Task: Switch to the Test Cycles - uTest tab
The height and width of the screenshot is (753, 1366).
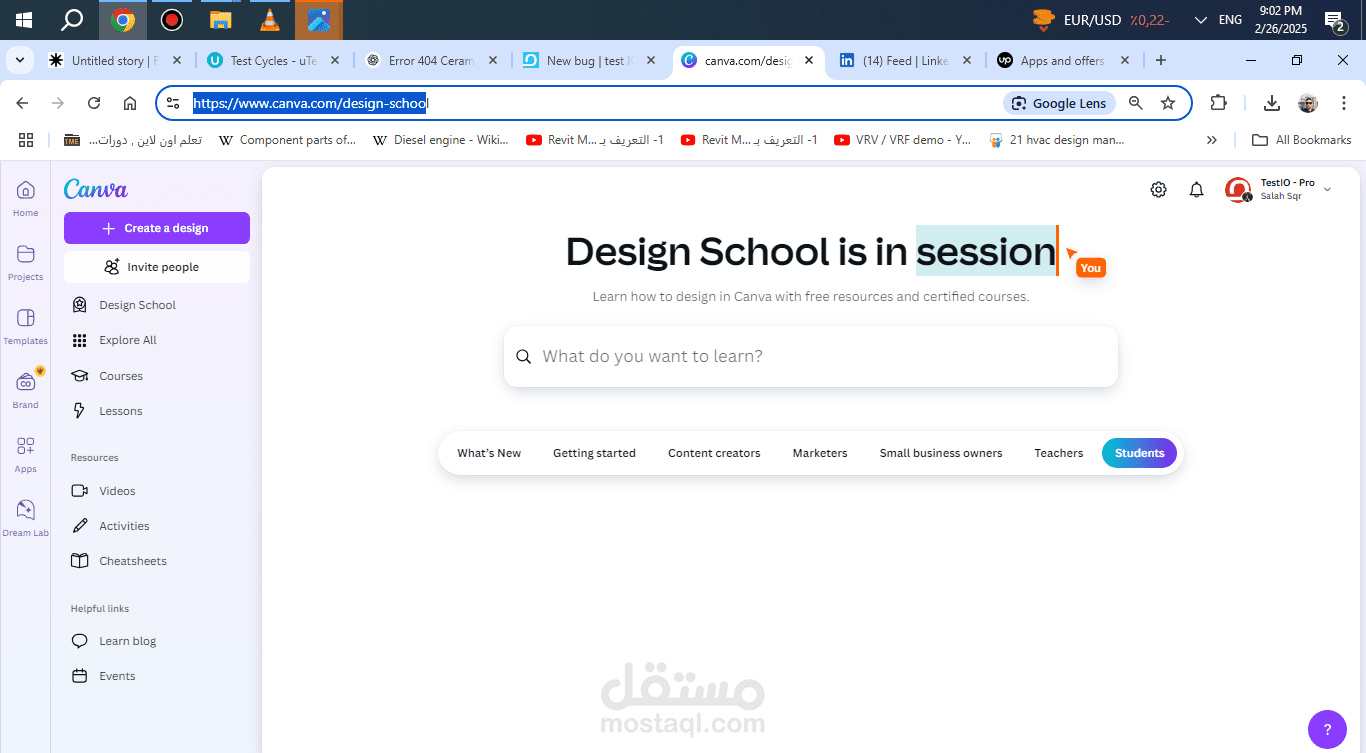Action: click(274, 60)
